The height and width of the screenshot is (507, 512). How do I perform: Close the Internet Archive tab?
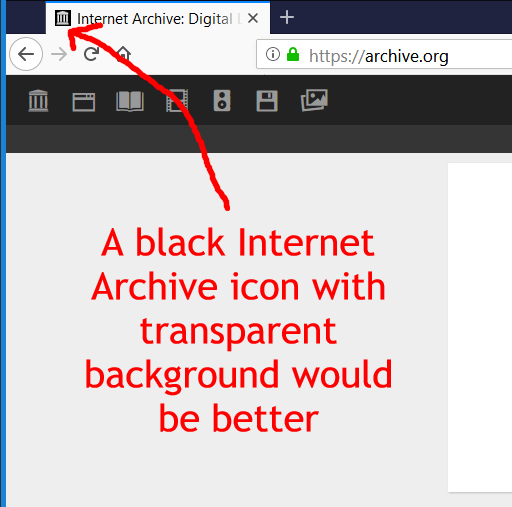click(253, 18)
